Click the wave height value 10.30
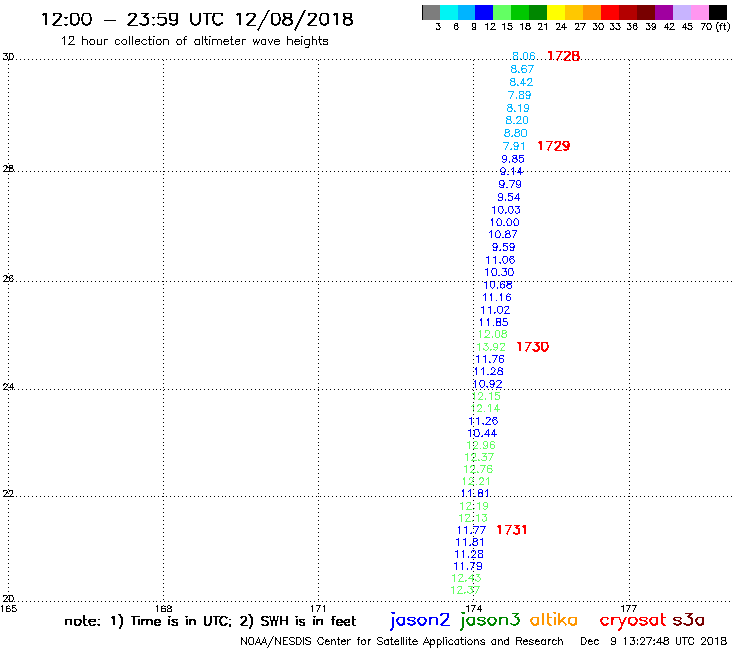The width and height of the screenshot is (740, 650). (499, 272)
